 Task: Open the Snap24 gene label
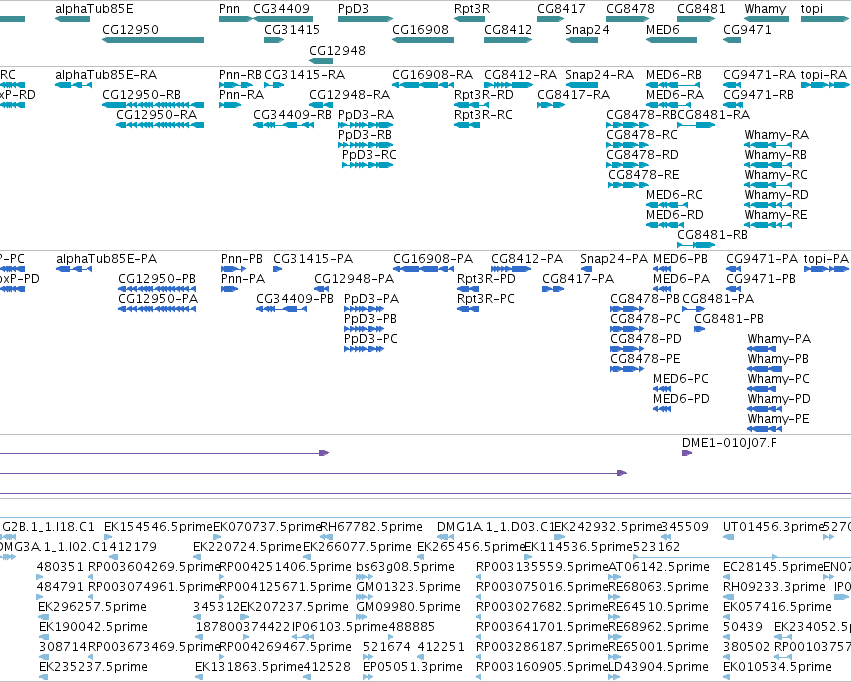click(x=587, y=29)
